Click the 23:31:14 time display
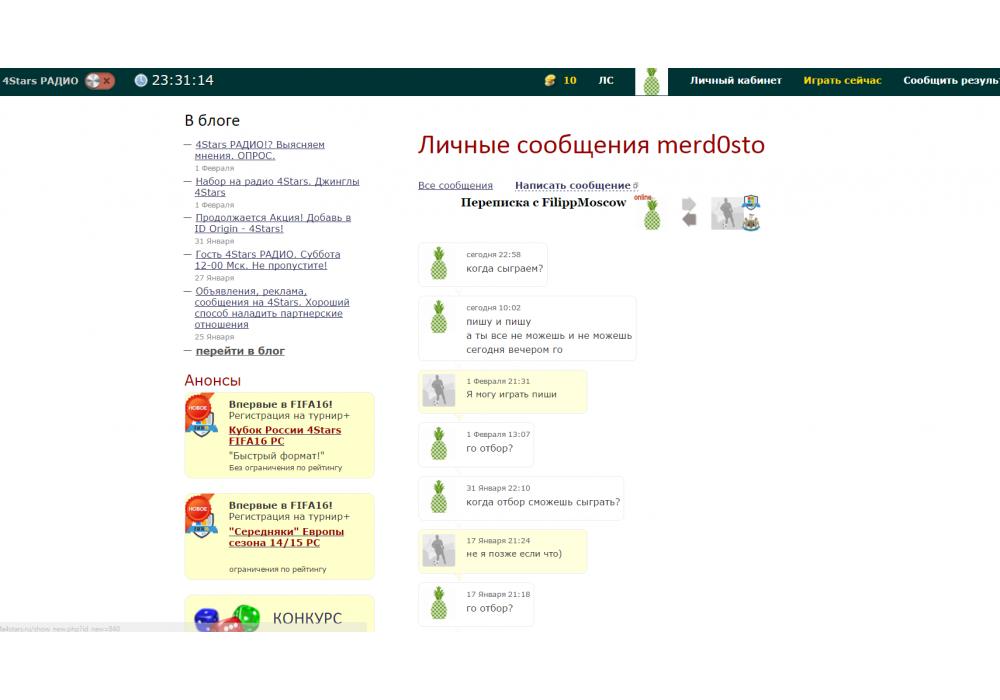The image size is (1000, 700). [182, 80]
